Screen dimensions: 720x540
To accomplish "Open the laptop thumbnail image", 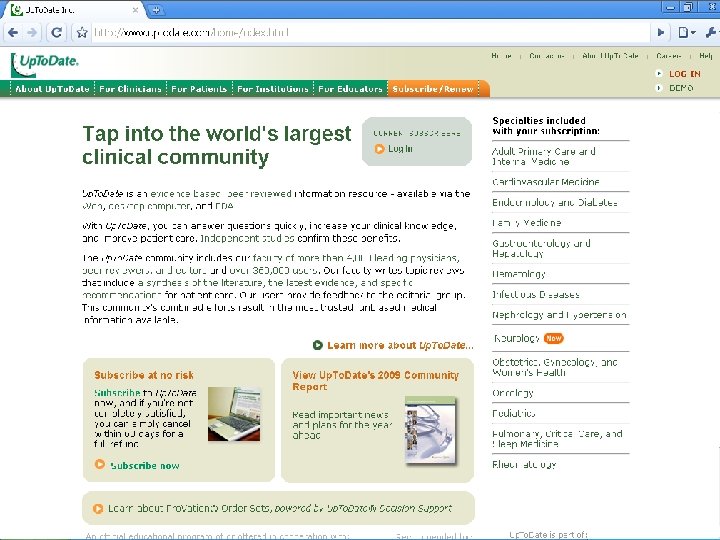I will click(x=234, y=414).
